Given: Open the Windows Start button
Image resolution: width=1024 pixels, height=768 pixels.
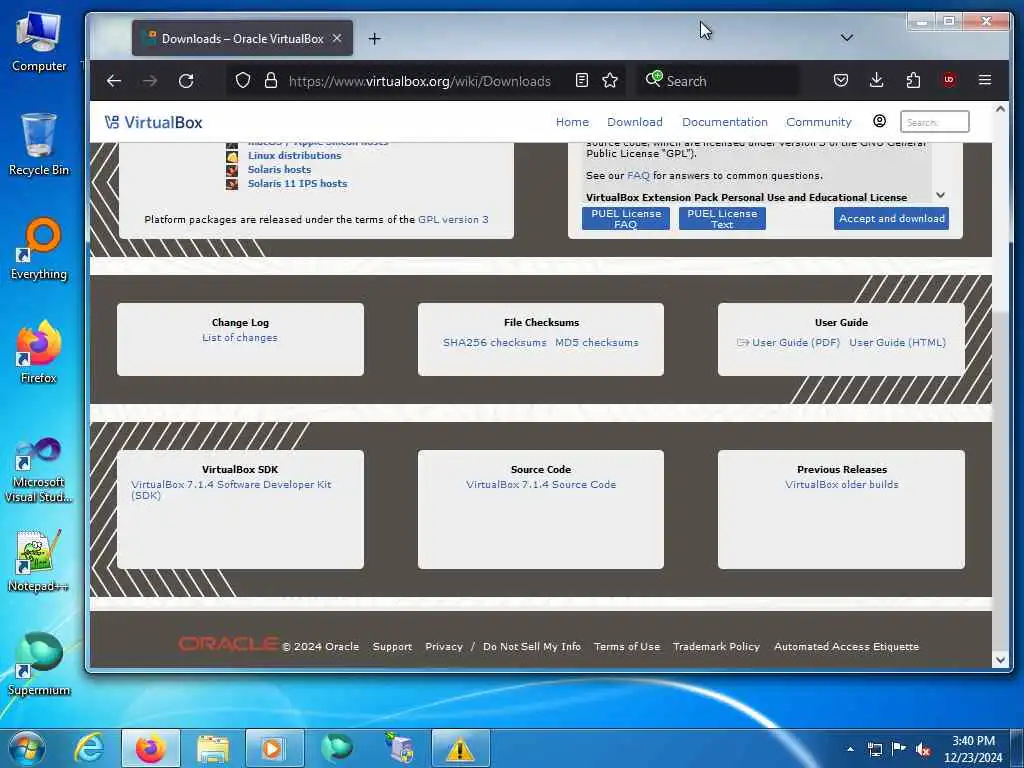Looking at the screenshot, I should point(27,748).
